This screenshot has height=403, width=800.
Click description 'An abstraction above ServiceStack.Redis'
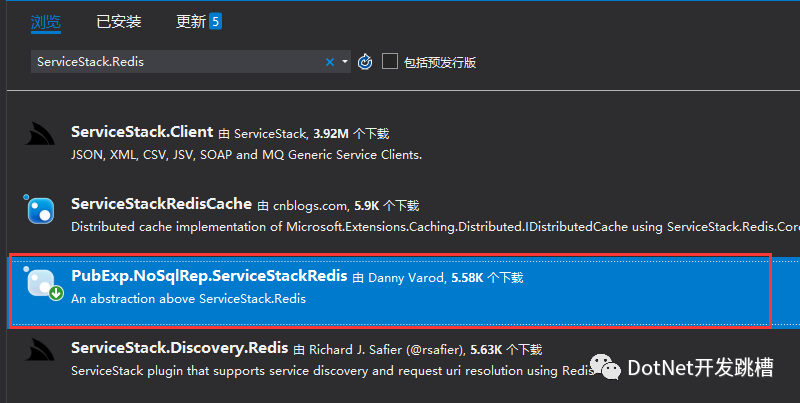tap(188, 299)
